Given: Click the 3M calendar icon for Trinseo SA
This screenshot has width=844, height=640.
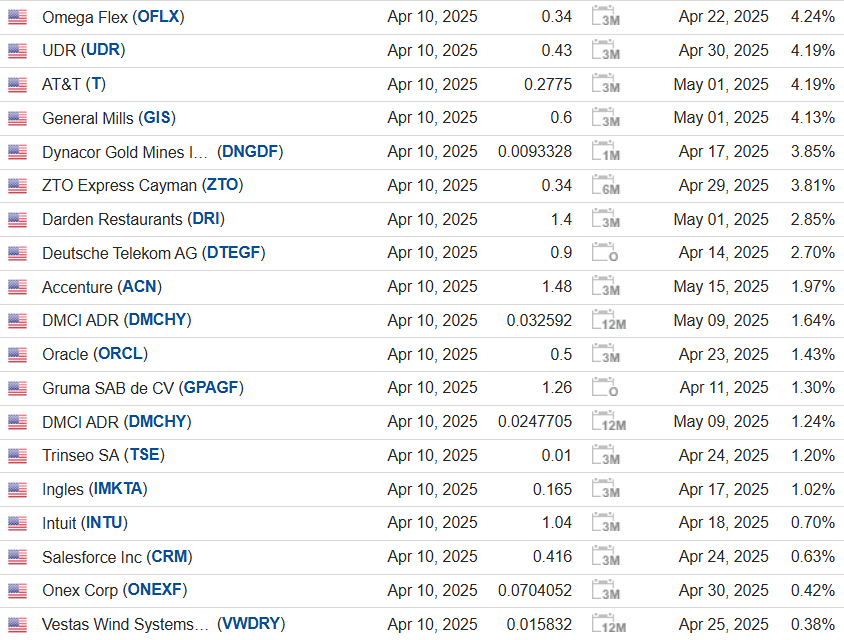Looking at the screenshot, I should coord(606,456).
